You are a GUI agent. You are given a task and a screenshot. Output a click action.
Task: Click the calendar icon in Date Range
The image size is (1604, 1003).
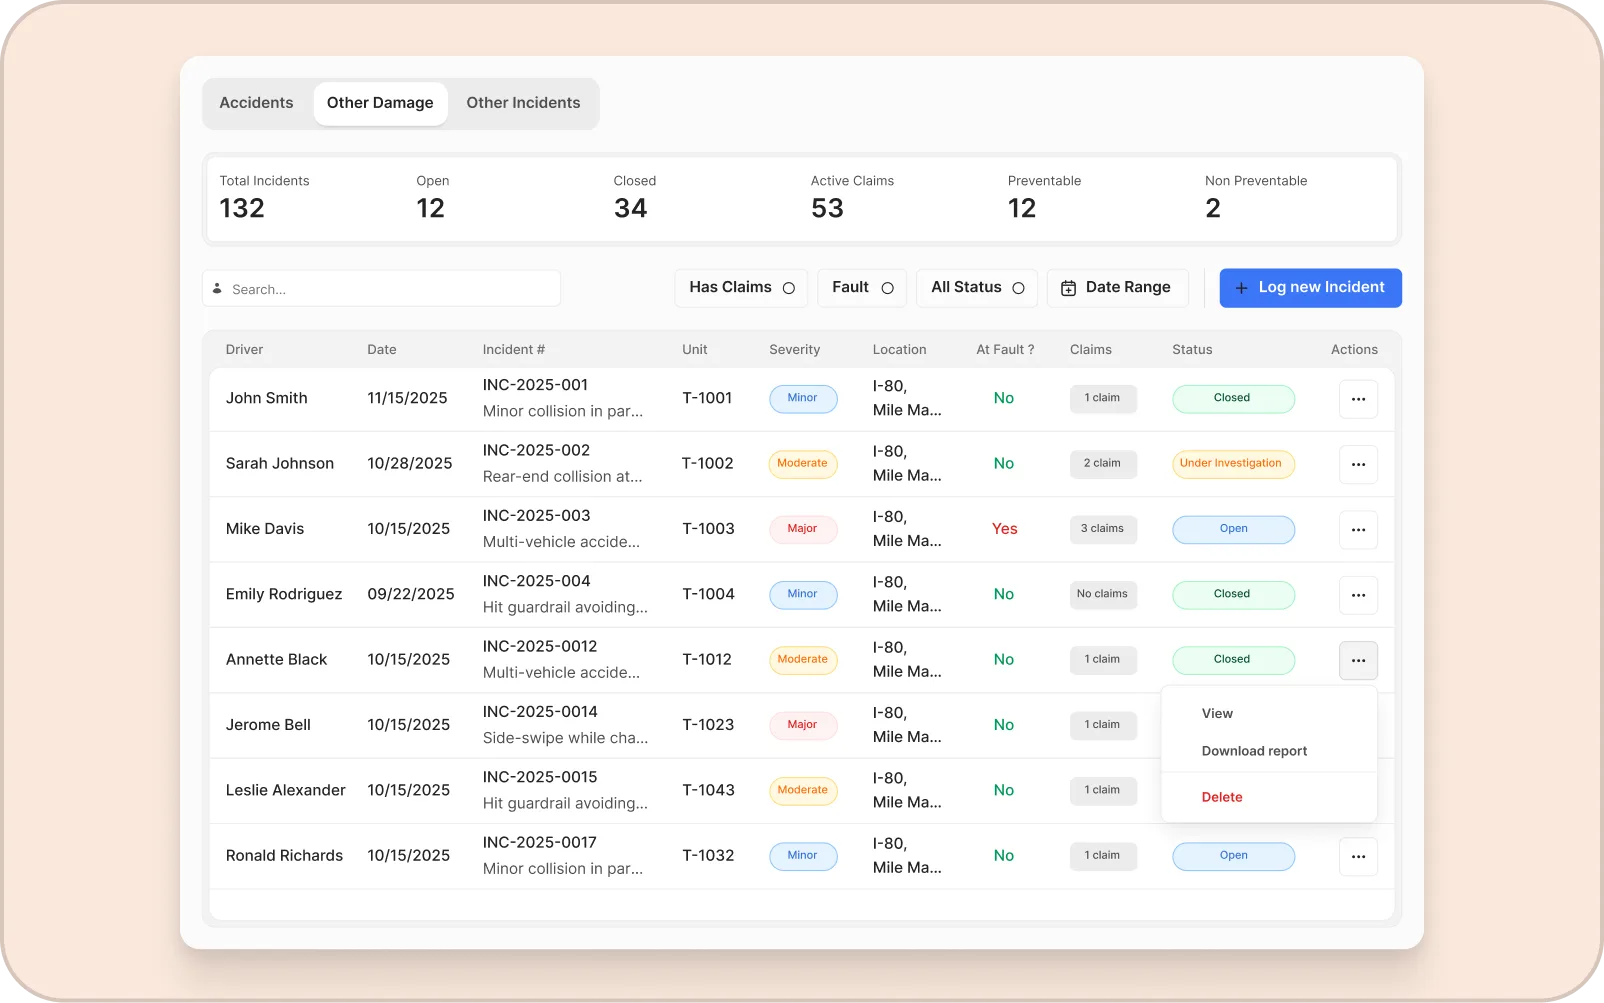pos(1068,288)
